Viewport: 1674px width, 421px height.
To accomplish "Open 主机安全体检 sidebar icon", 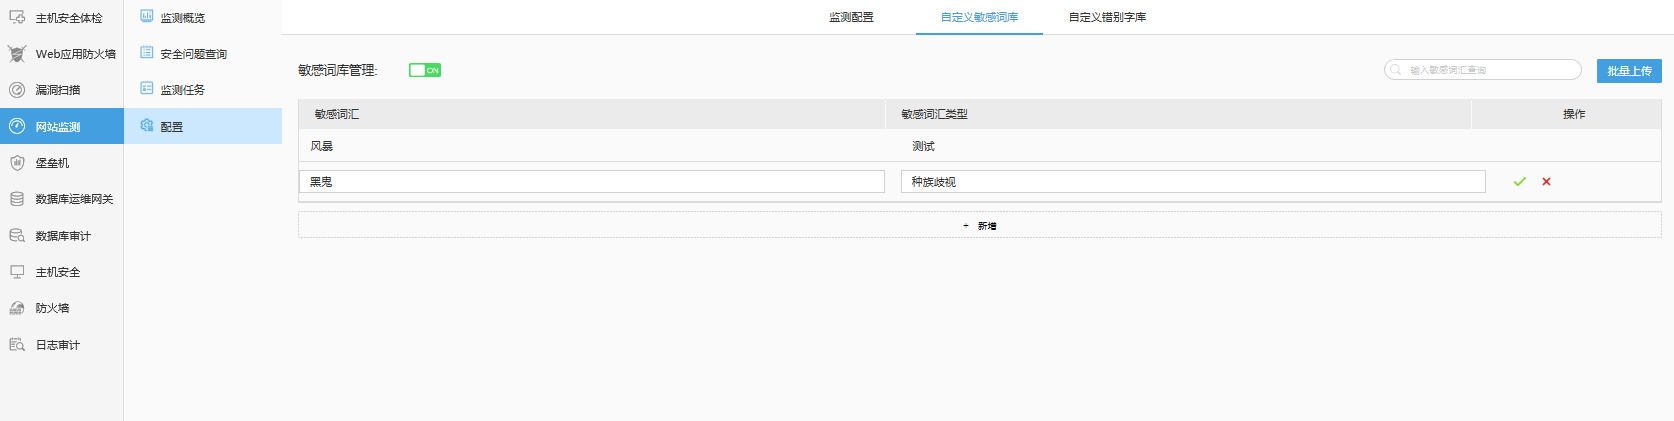I will (x=17, y=18).
